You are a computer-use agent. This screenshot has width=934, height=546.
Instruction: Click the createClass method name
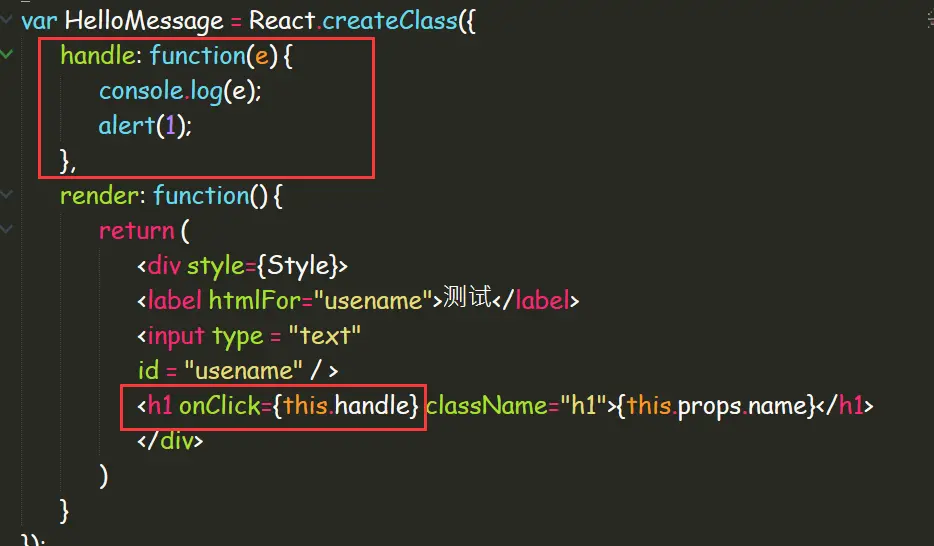tap(390, 21)
